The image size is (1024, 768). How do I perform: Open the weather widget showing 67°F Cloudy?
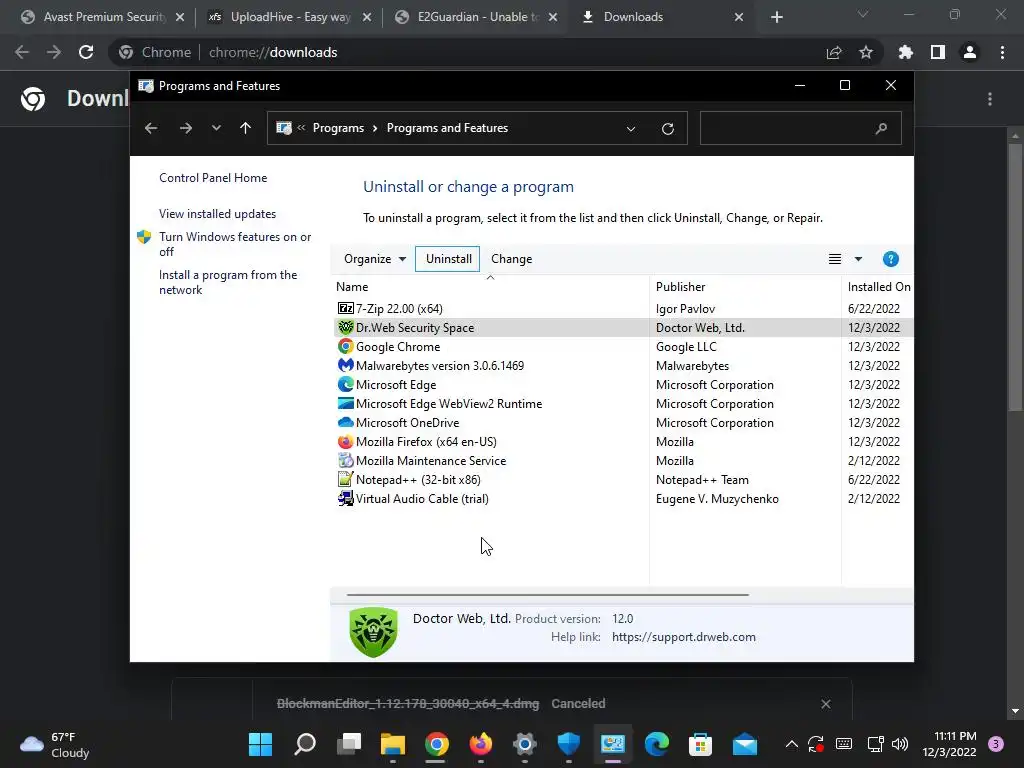tap(55, 744)
